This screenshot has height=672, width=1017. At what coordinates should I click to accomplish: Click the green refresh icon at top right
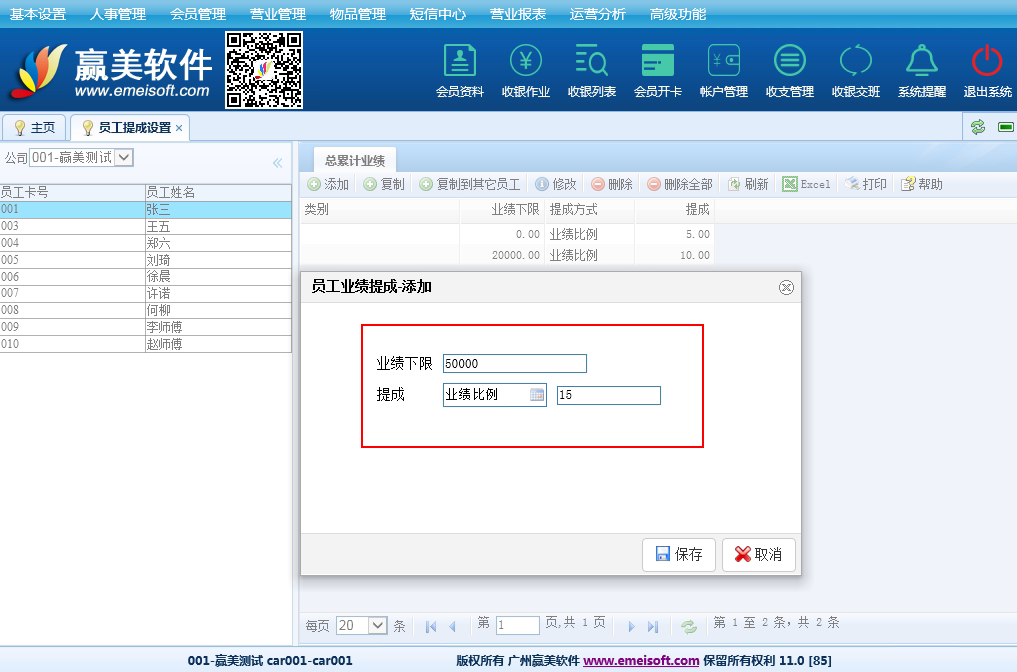point(978,127)
